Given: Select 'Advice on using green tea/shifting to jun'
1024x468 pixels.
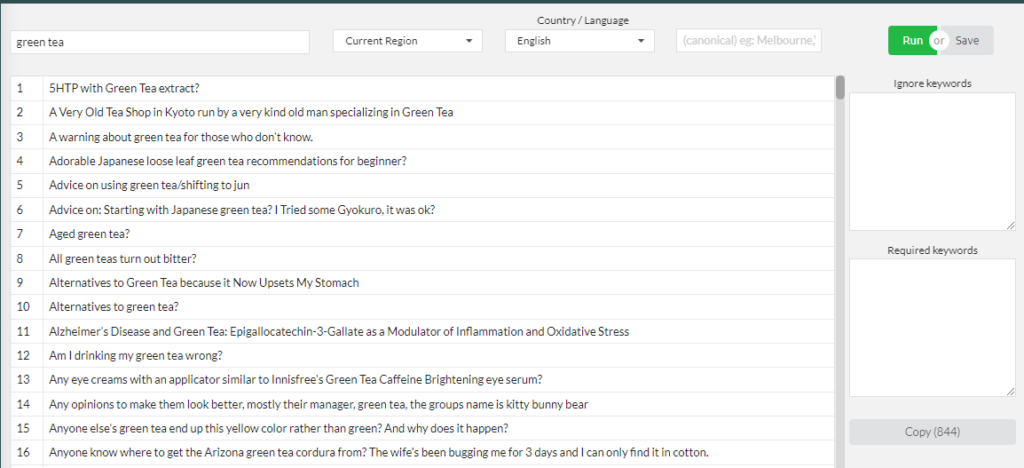Looking at the screenshot, I should pyautogui.click(x=423, y=185).
